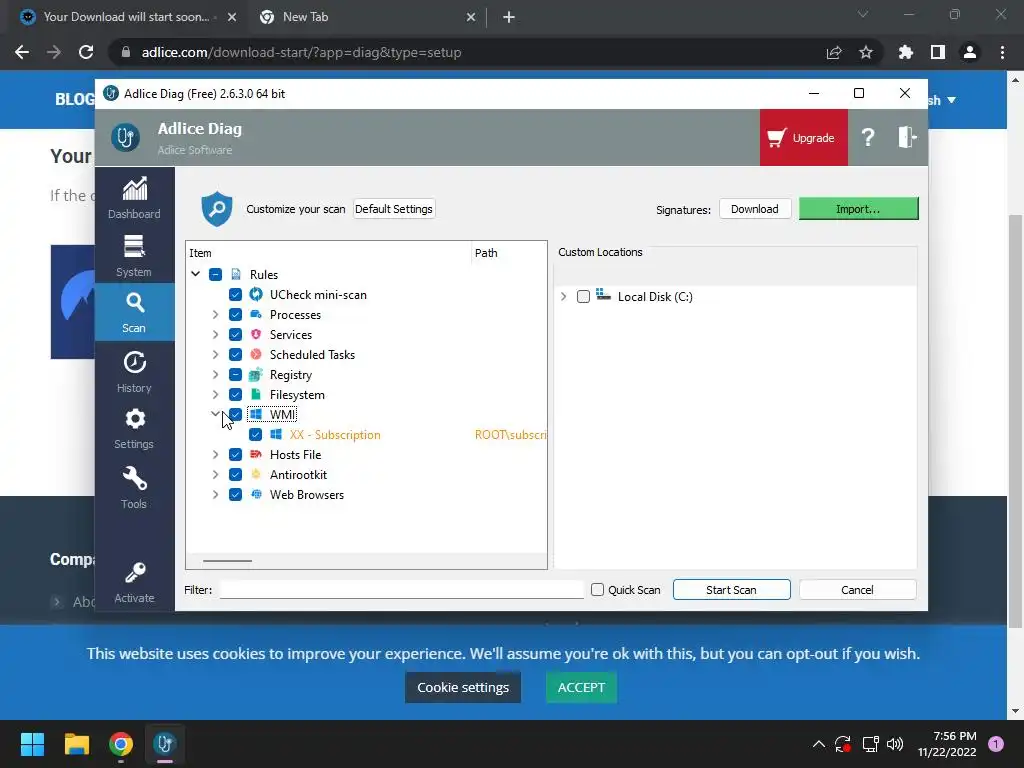Toggle the Rules root checkbox
Screen dimensions: 1024x768
tap(216, 274)
